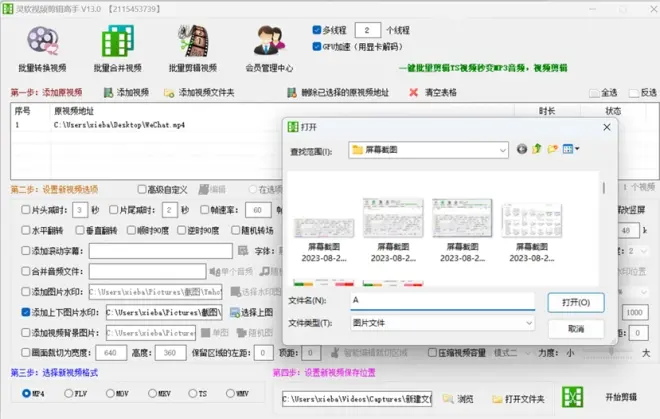Click the 打开文件夹 icon
The height and width of the screenshot is (419, 660).
point(497,398)
